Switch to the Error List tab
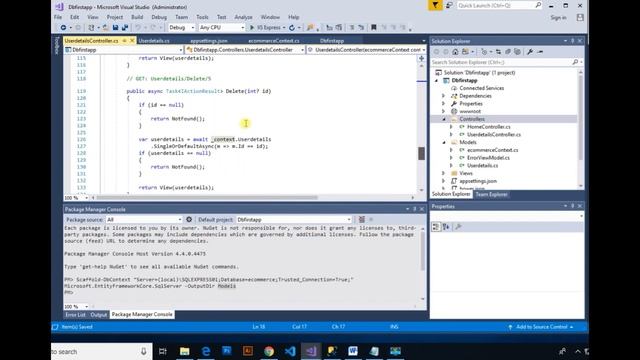 tap(76, 315)
